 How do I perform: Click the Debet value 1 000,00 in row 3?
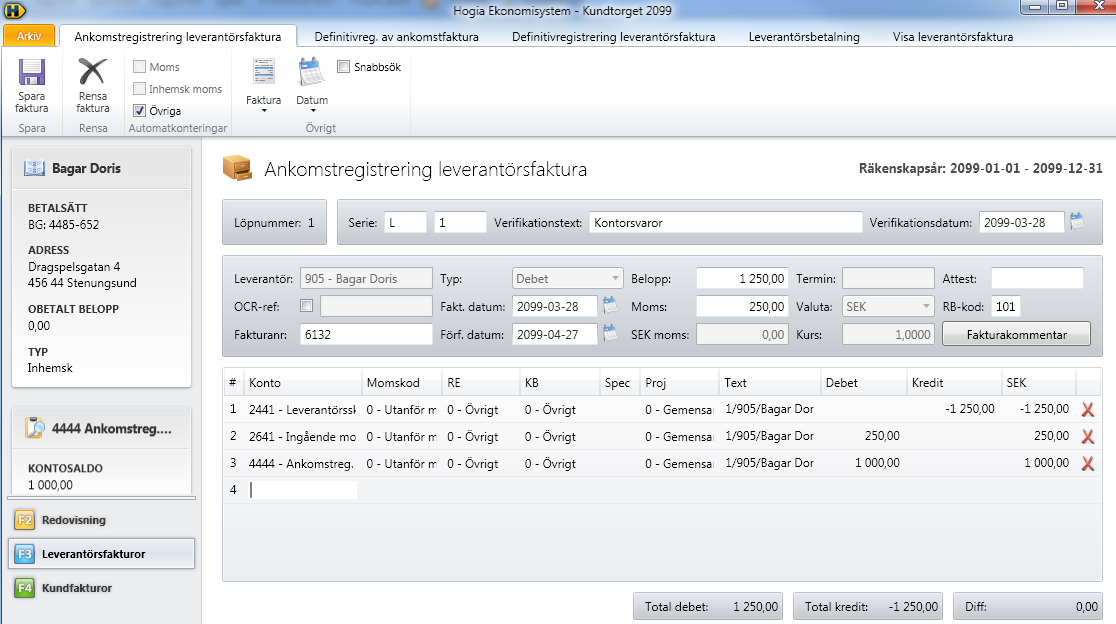click(x=877, y=463)
